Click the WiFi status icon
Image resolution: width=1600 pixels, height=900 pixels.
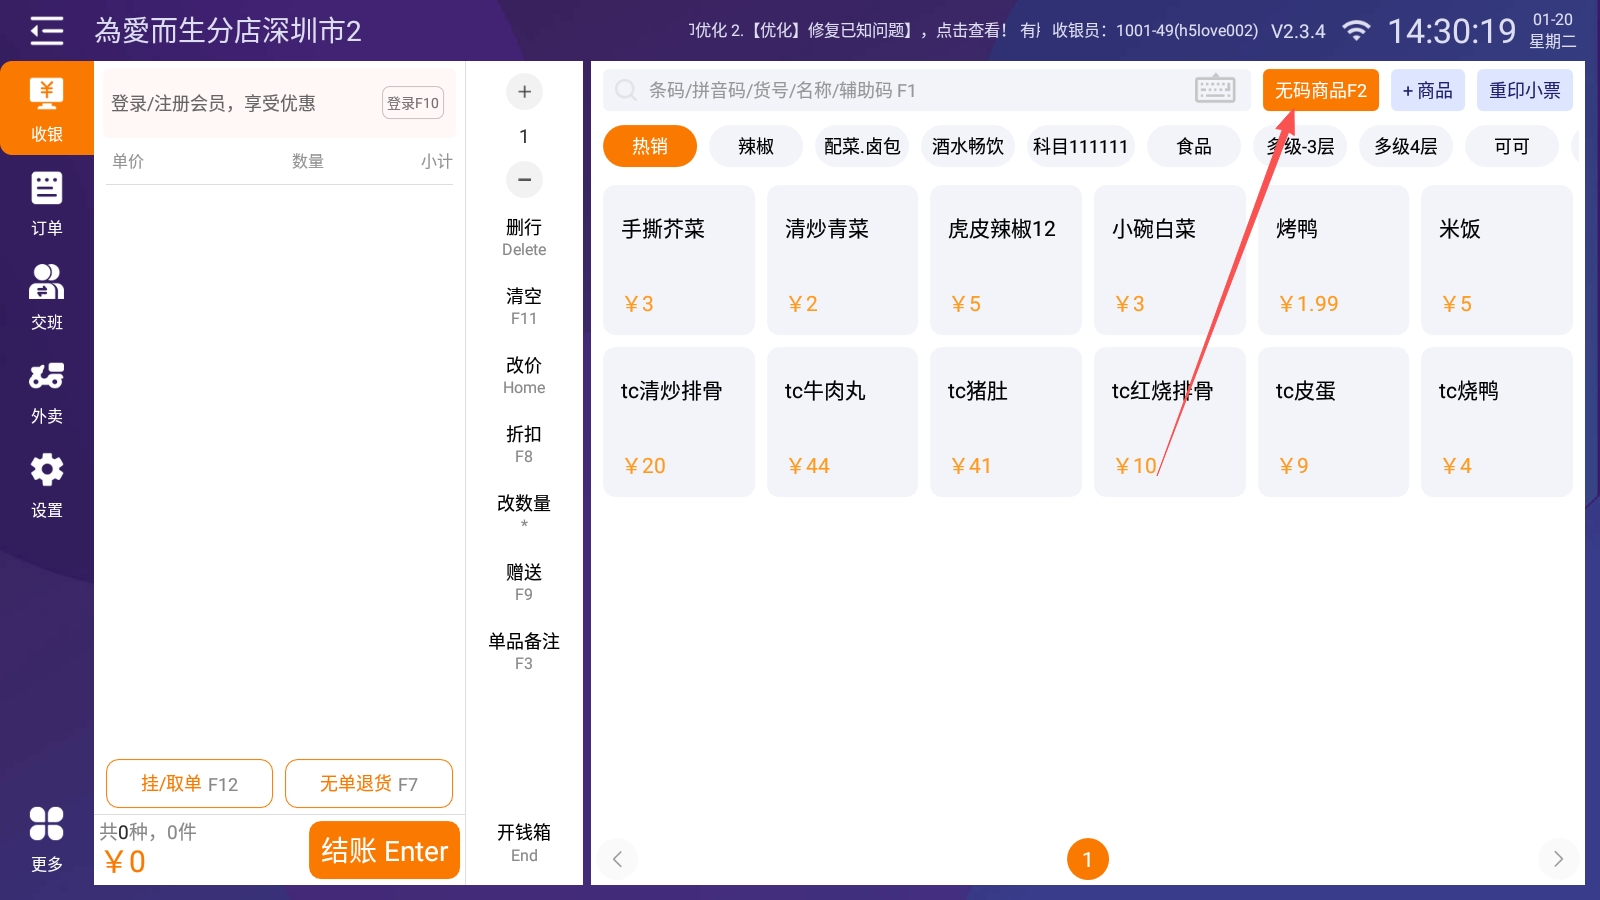tap(1356, 31)
